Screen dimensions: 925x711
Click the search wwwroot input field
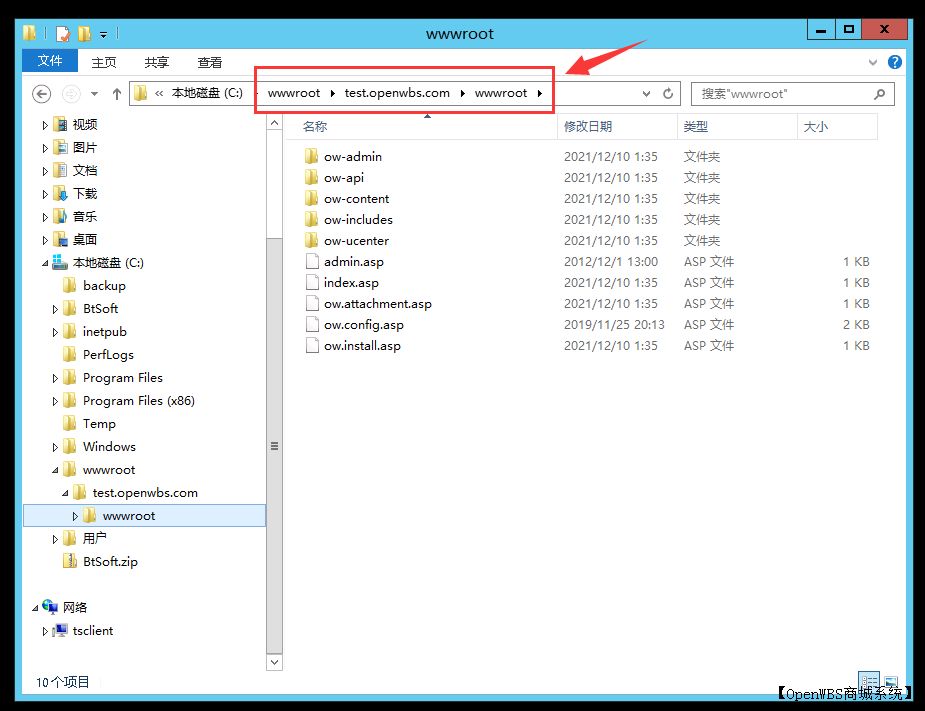click(780, 94)
